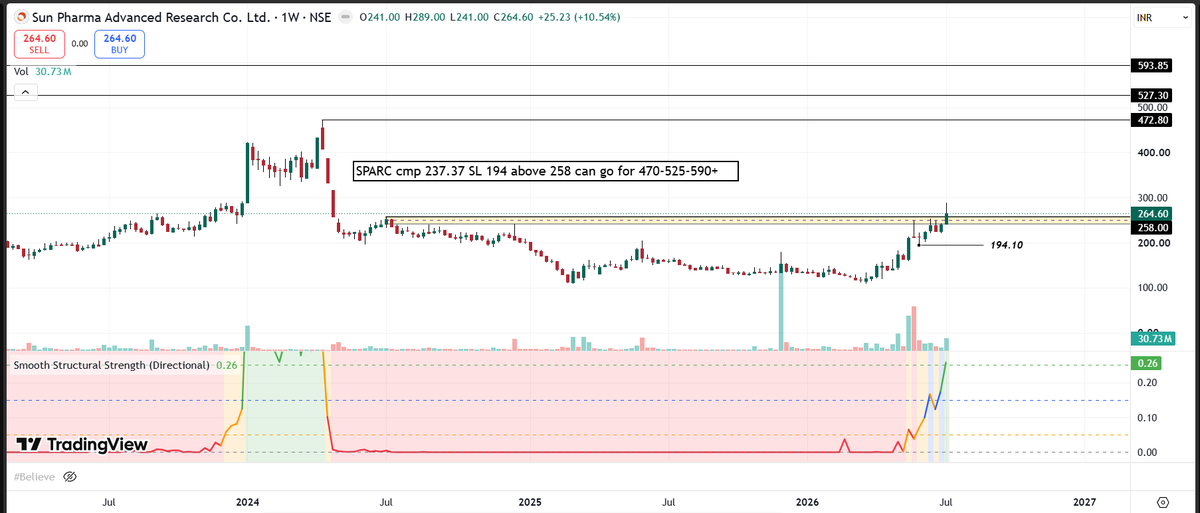Click the blue BUY 264.60 button

[120, 43]
